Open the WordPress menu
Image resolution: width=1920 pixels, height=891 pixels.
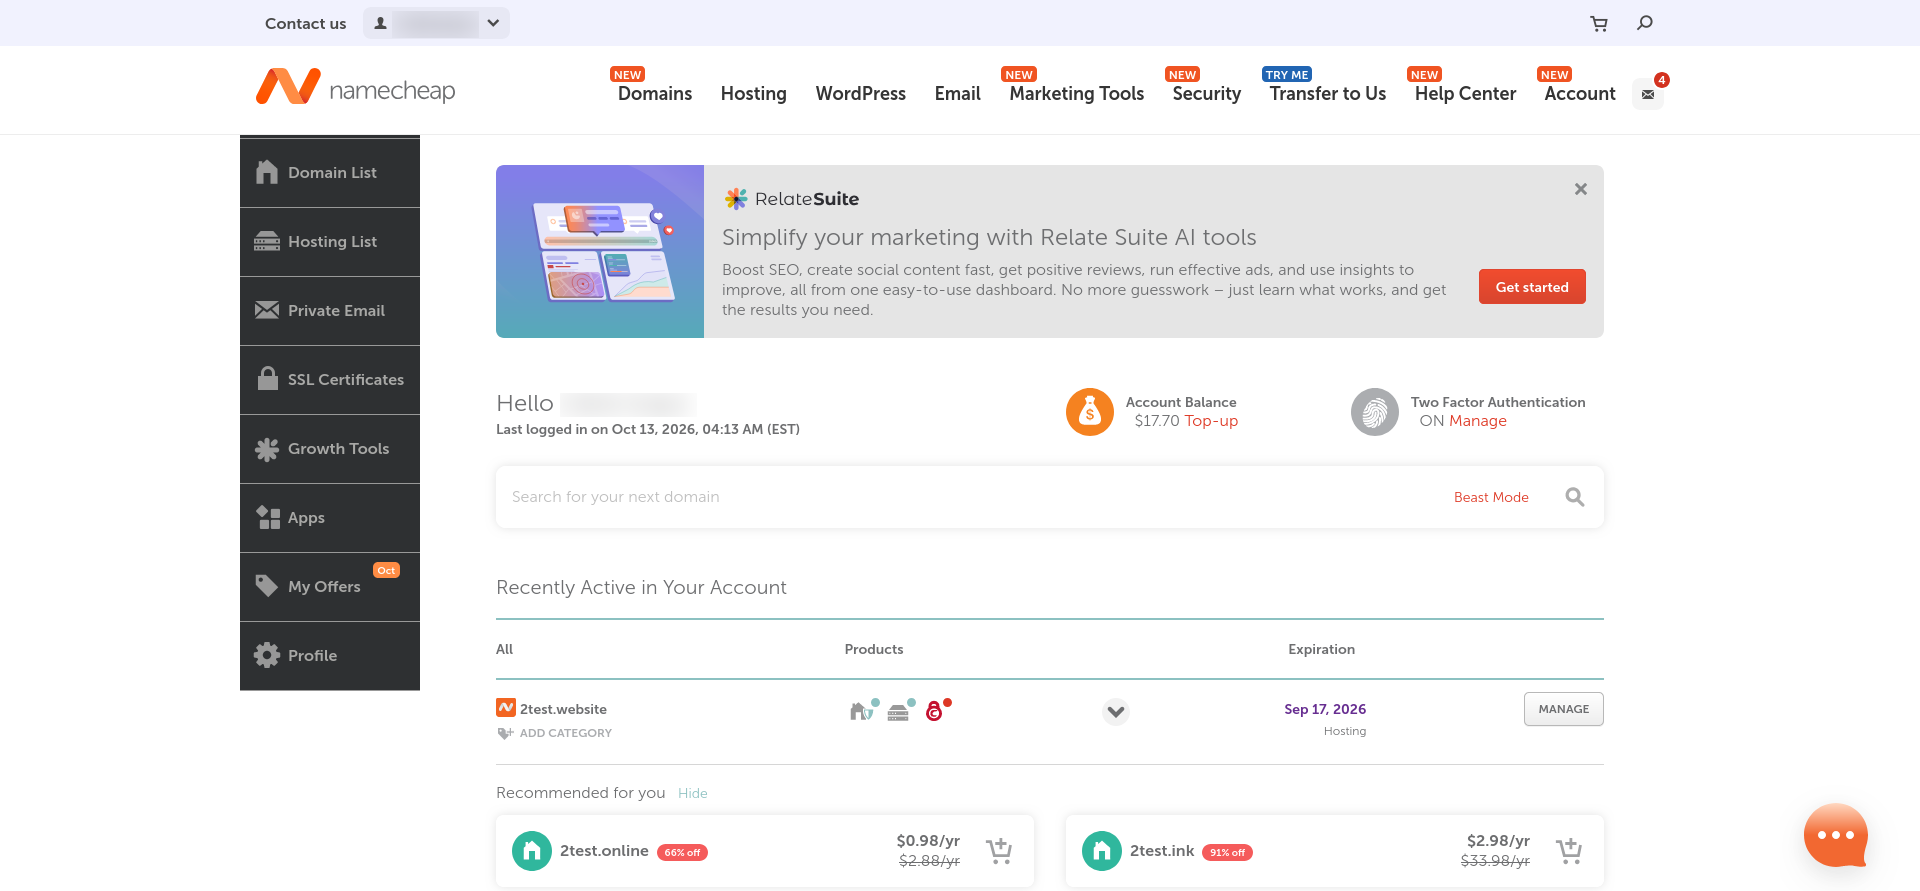click(x=861, y=93)
